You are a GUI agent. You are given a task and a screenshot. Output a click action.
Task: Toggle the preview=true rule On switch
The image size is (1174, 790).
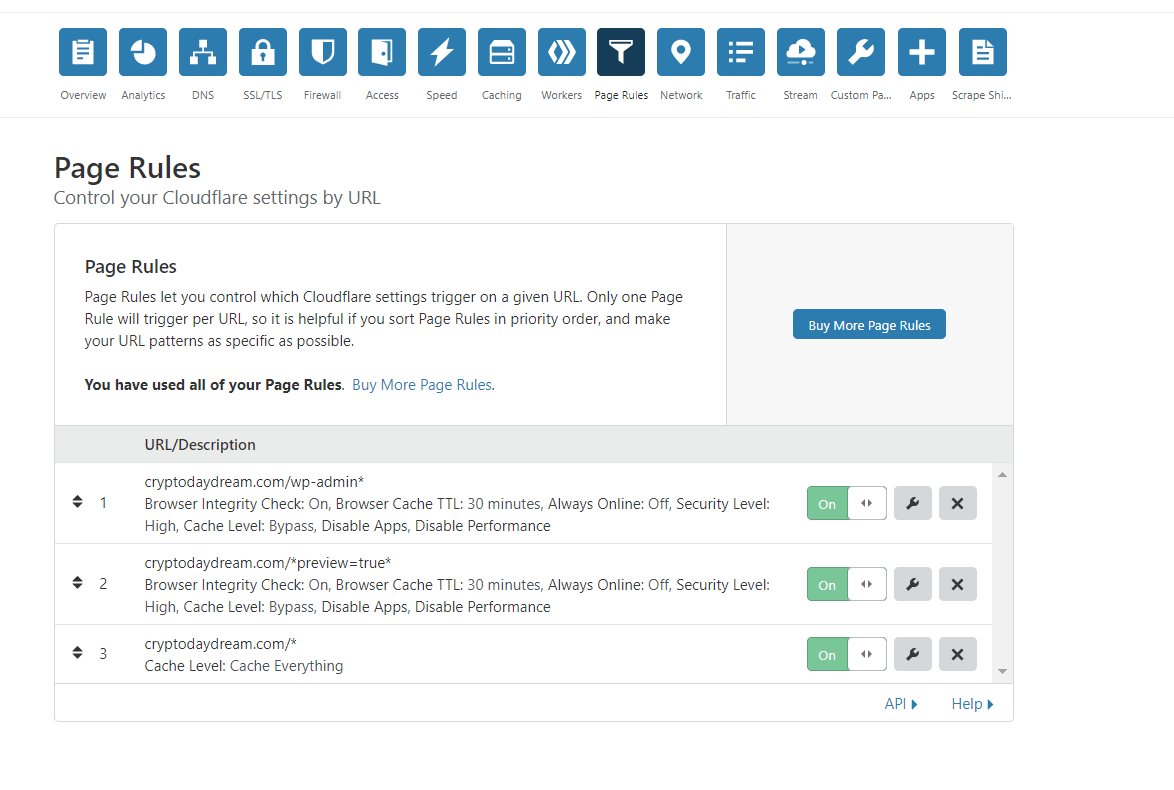click(x=847, y=584)
